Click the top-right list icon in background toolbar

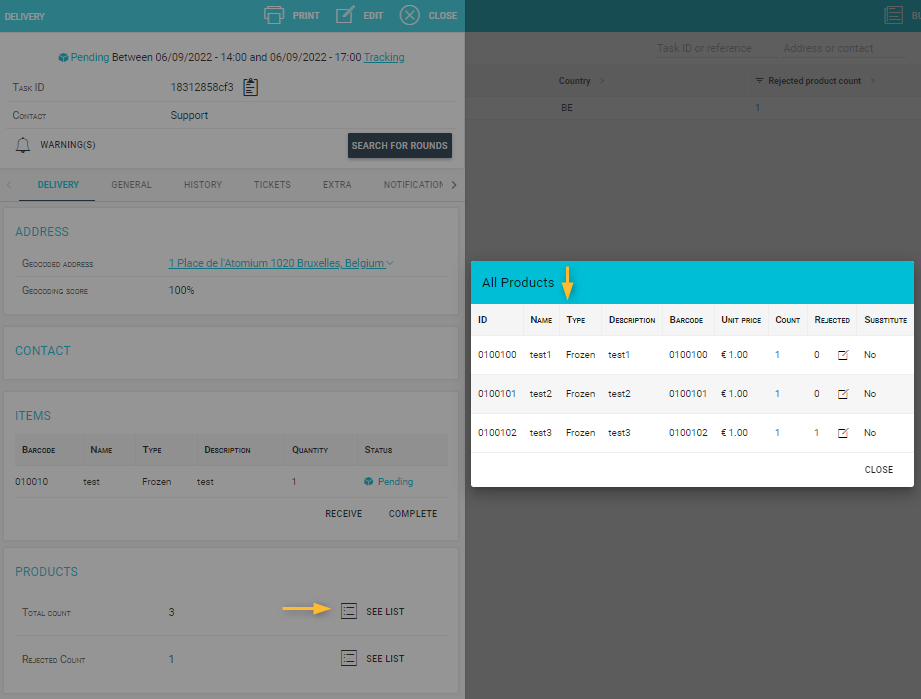point(893,15)
